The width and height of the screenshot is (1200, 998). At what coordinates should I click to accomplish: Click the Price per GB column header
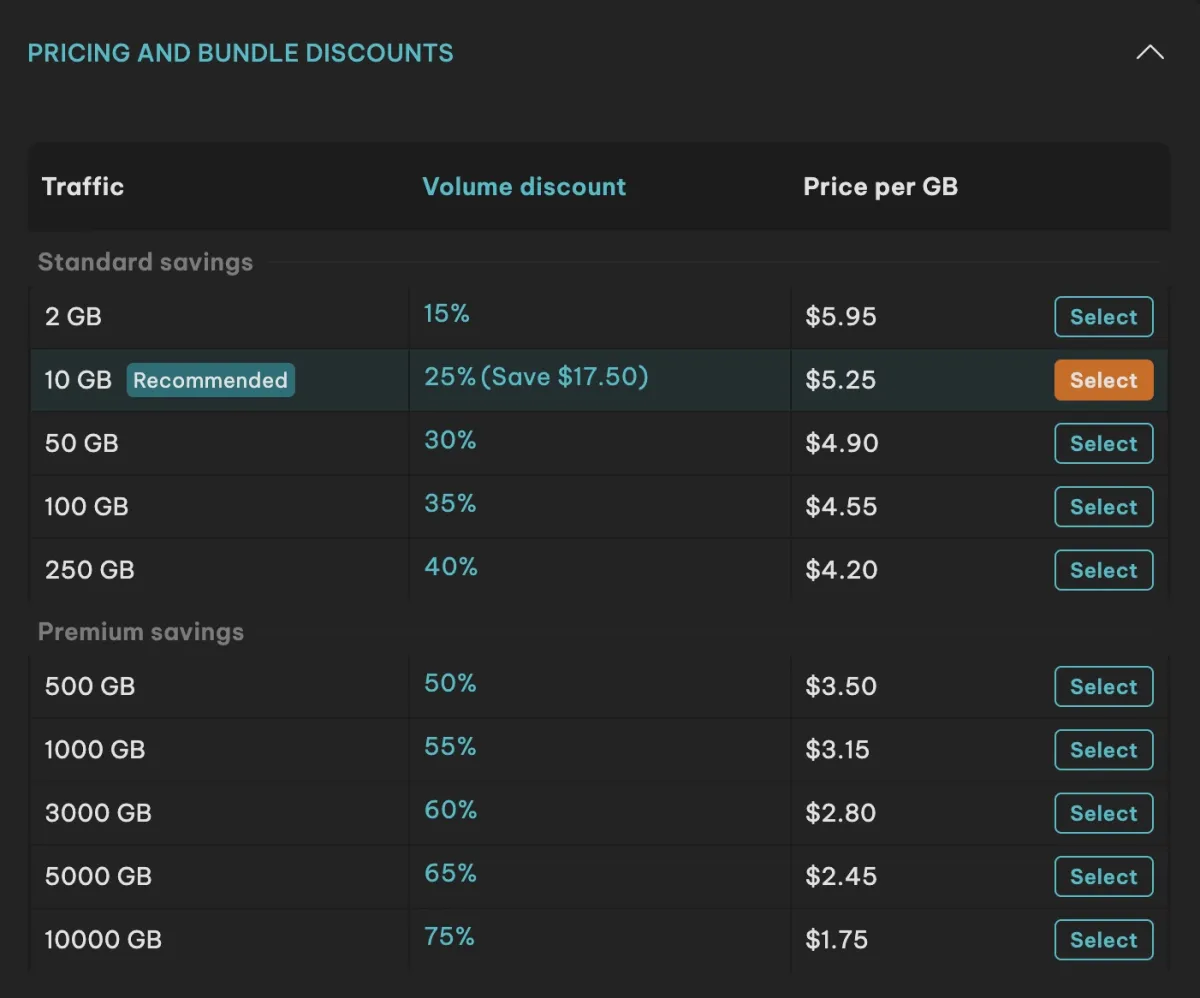point(881,187)
